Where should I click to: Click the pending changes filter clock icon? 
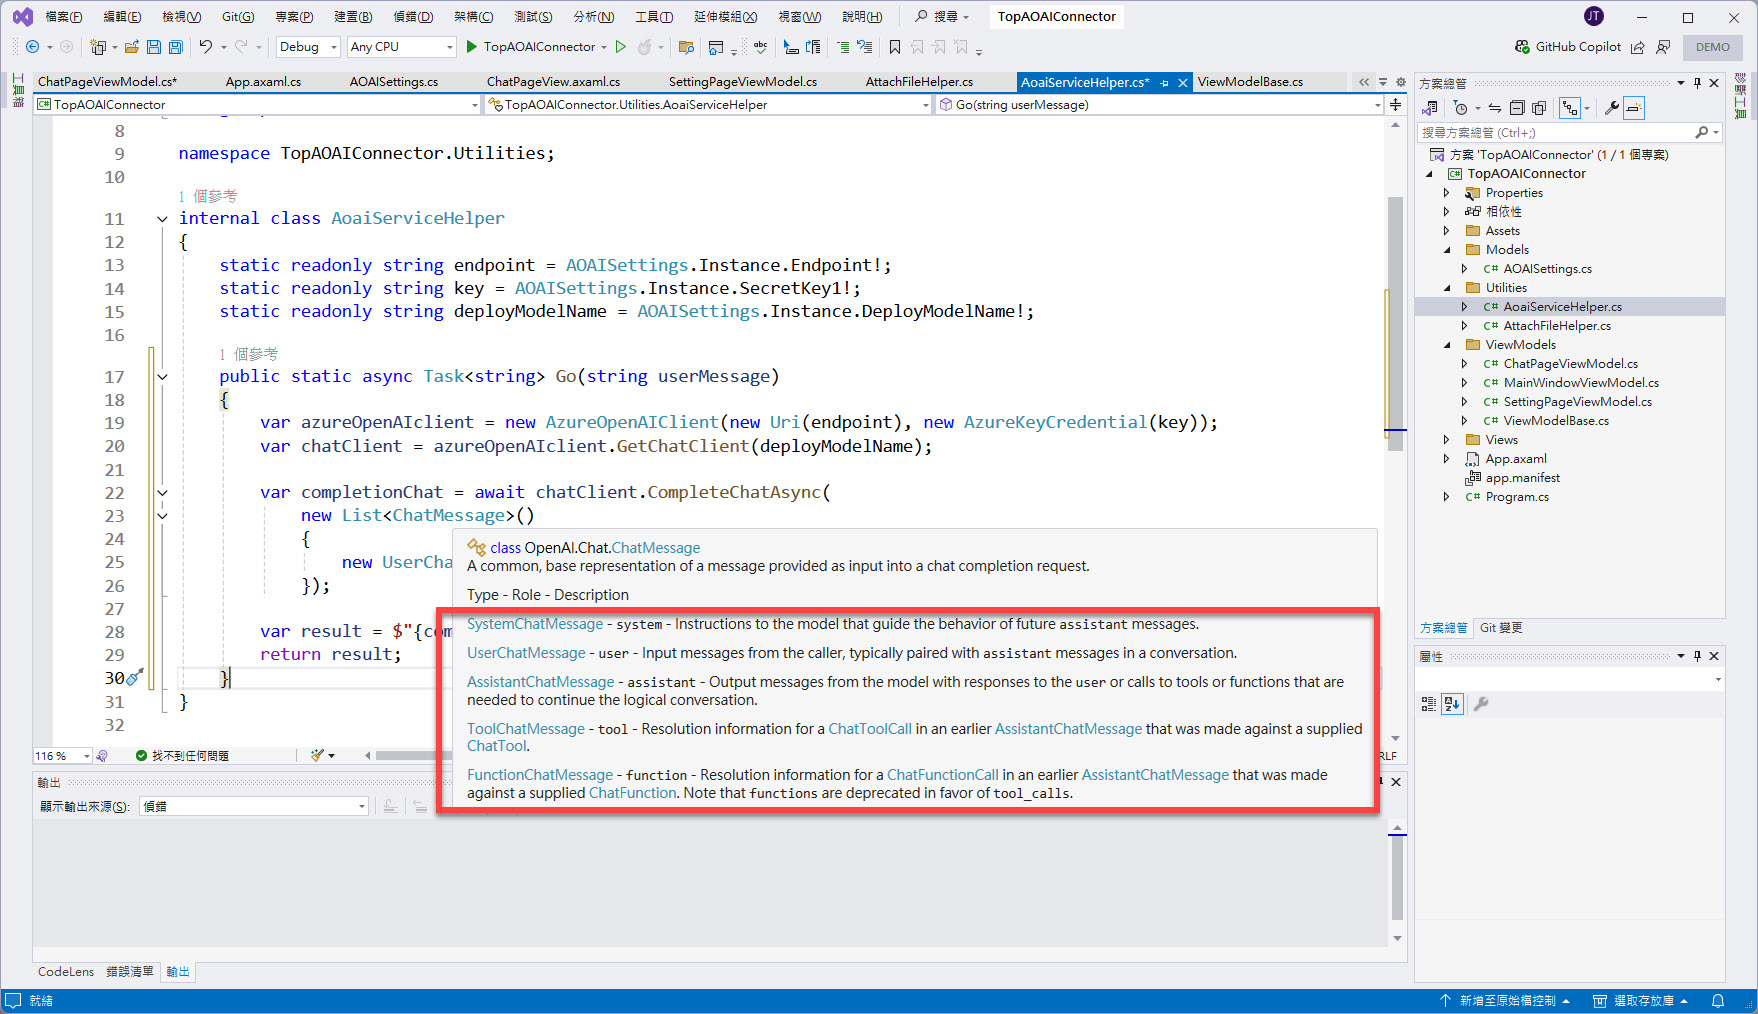pyautogui.click(x=1461, y=108)
